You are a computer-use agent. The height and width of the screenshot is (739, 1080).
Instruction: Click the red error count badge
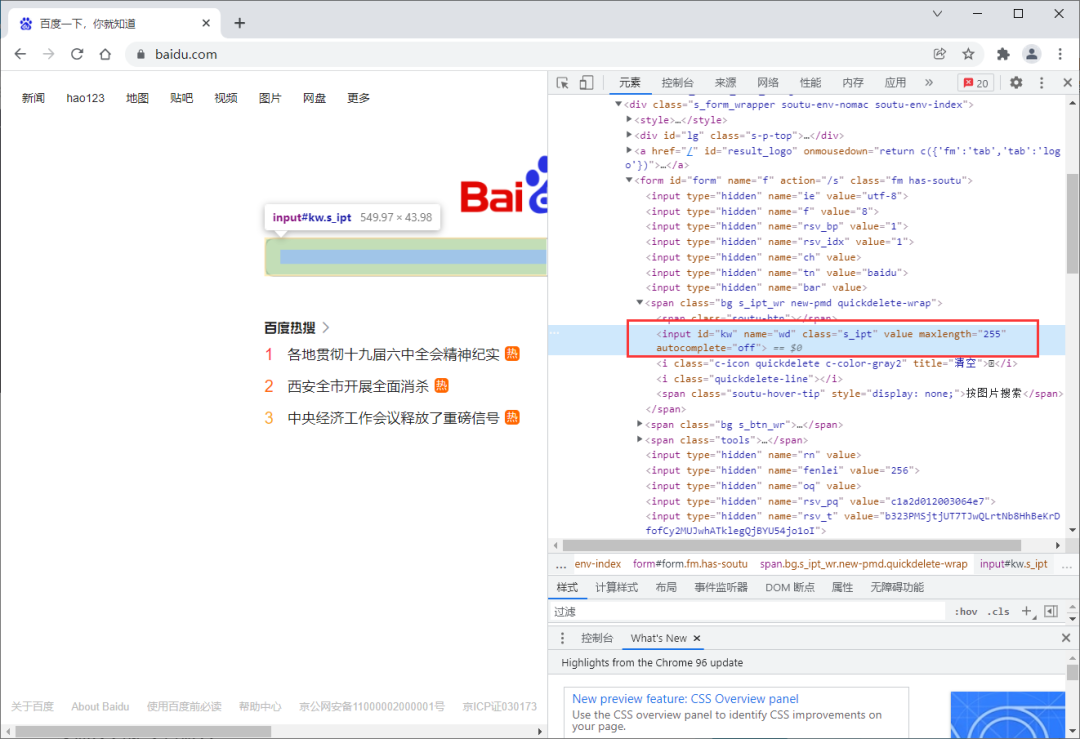(x=975, y=83)
